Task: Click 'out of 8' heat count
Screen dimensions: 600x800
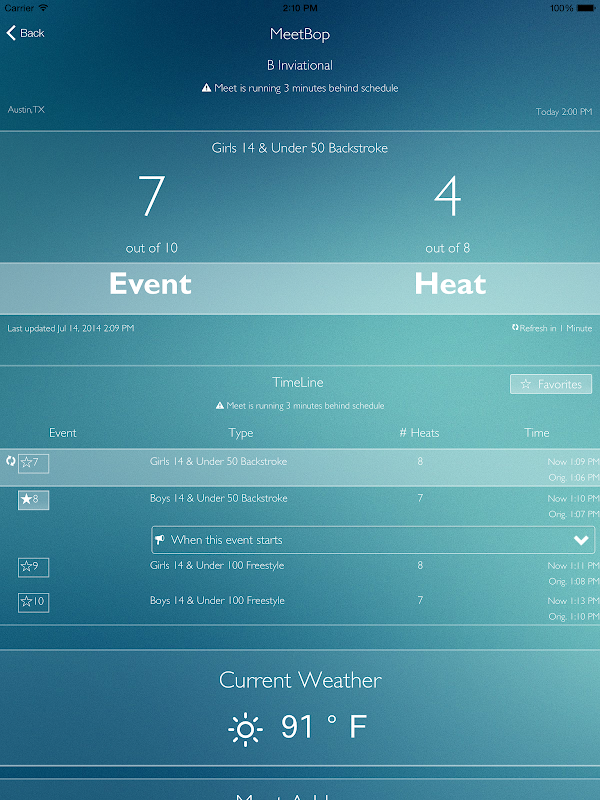Action: [x=447, y=248]
